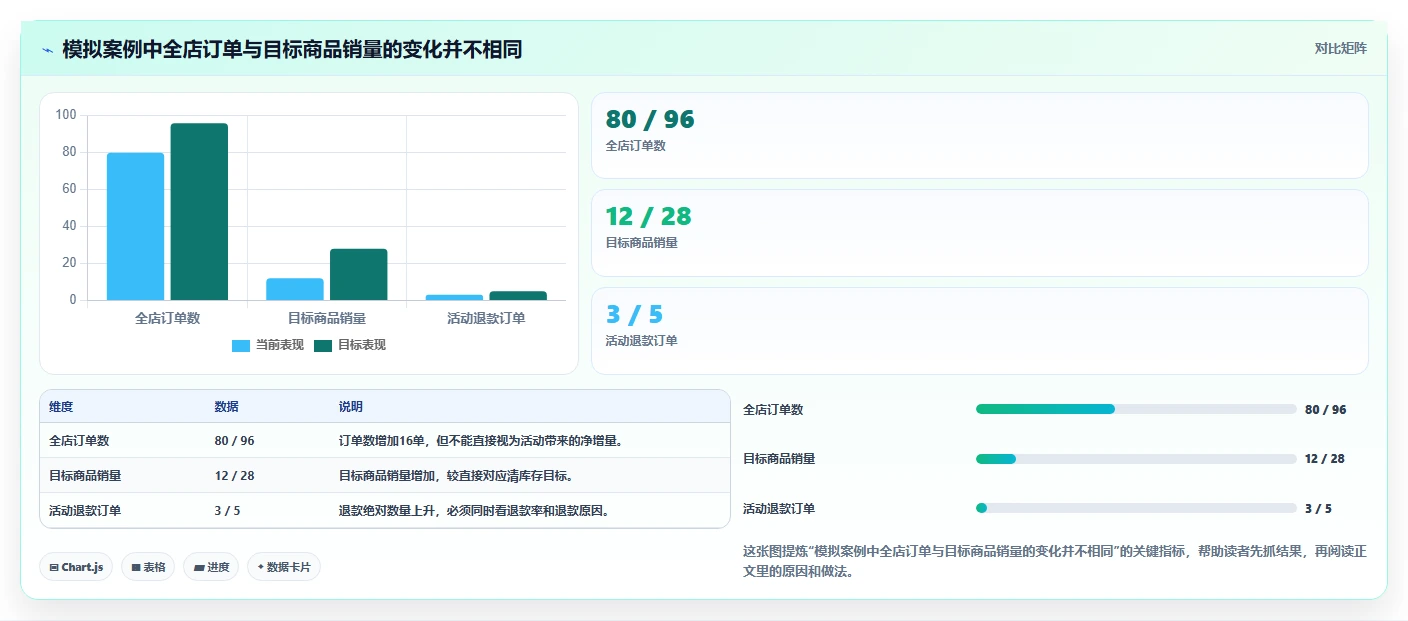Click the 活动退款订单 x-axis label in chart
1408x621 pixels.
486,319
